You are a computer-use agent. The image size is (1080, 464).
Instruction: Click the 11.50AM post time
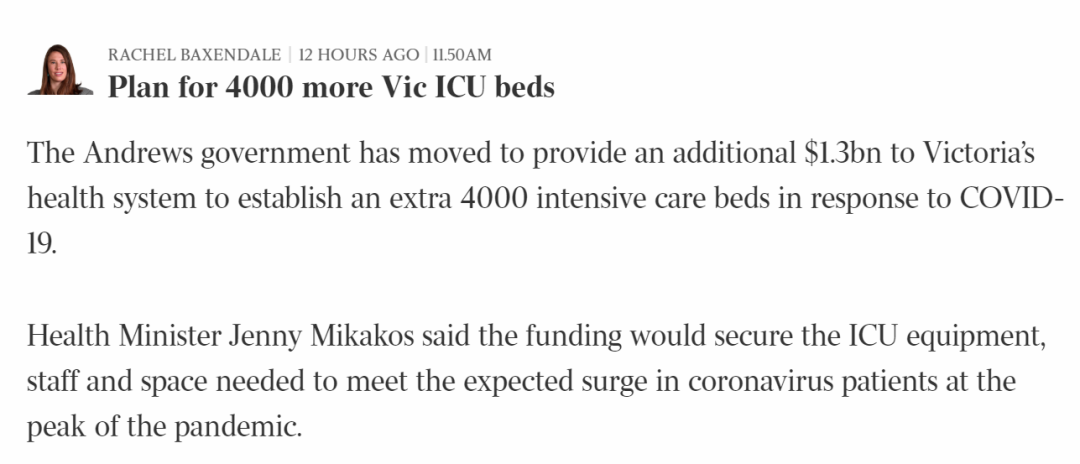(462, 55)
